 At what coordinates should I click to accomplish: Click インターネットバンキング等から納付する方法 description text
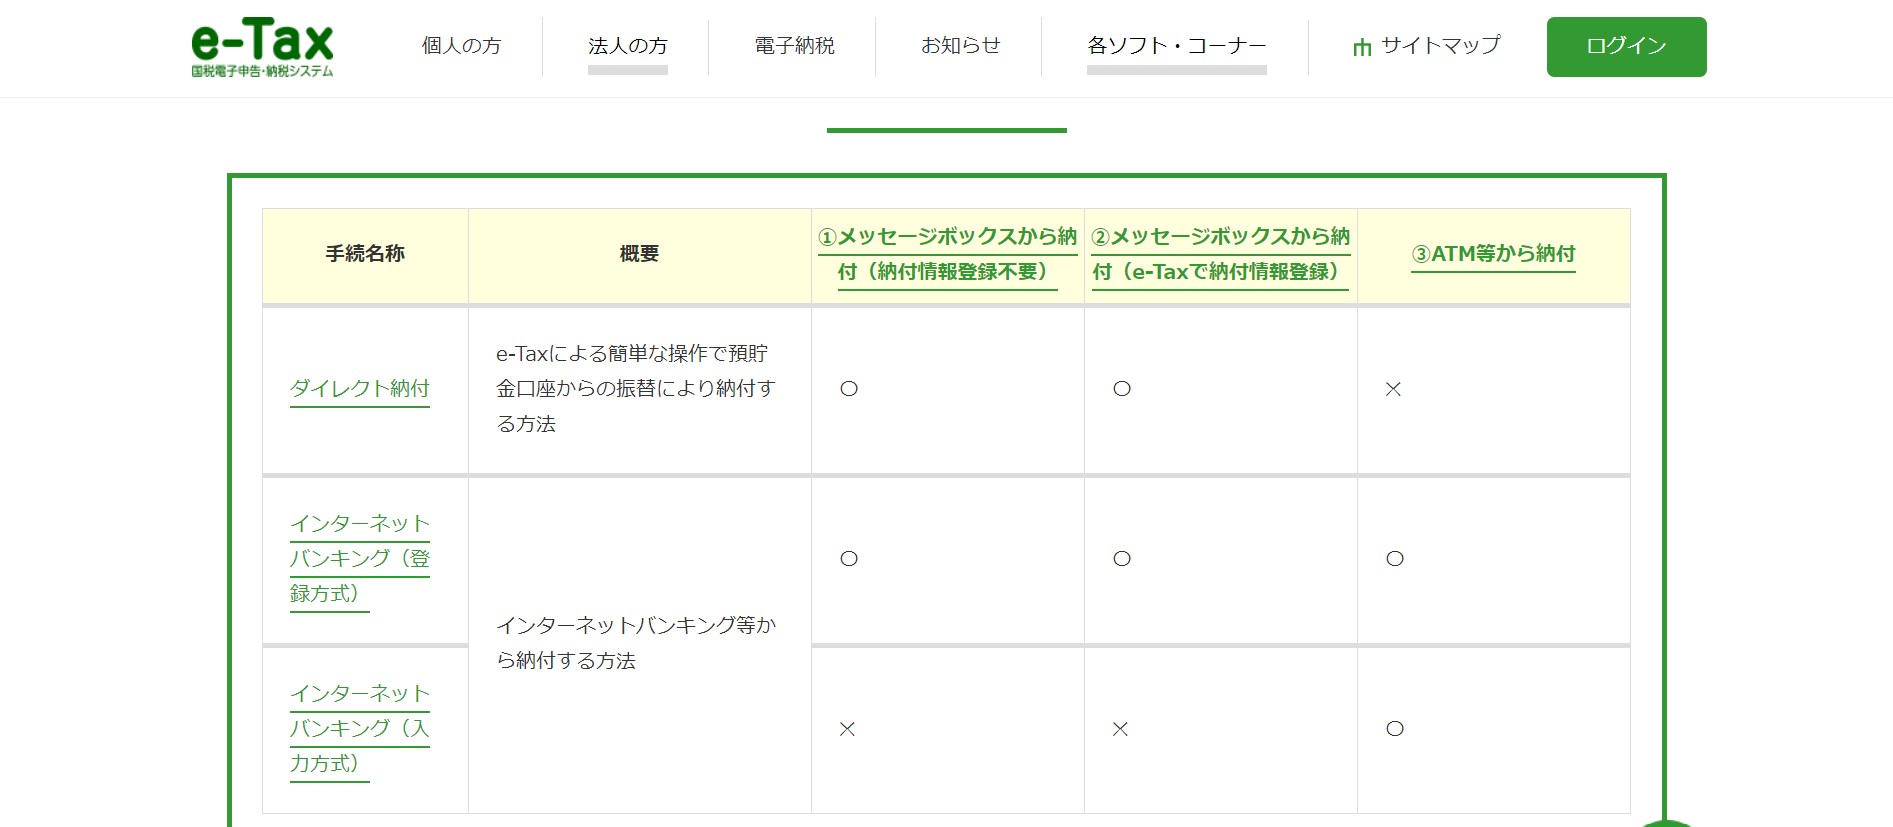(636, 643)
